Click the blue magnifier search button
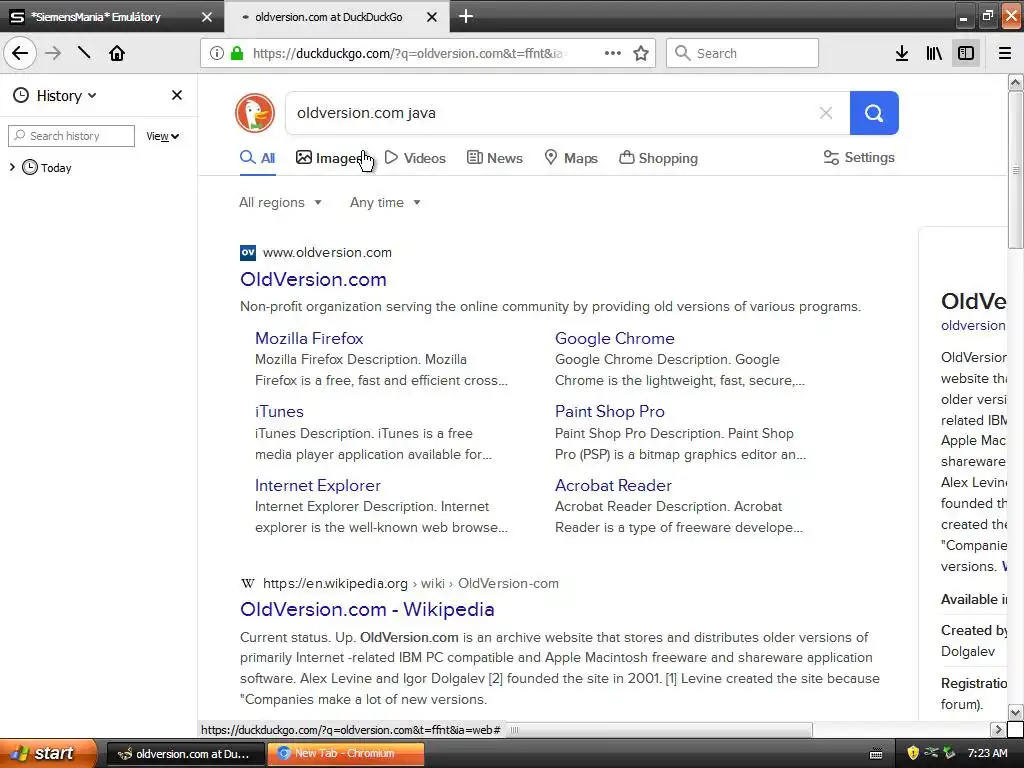 874,113
